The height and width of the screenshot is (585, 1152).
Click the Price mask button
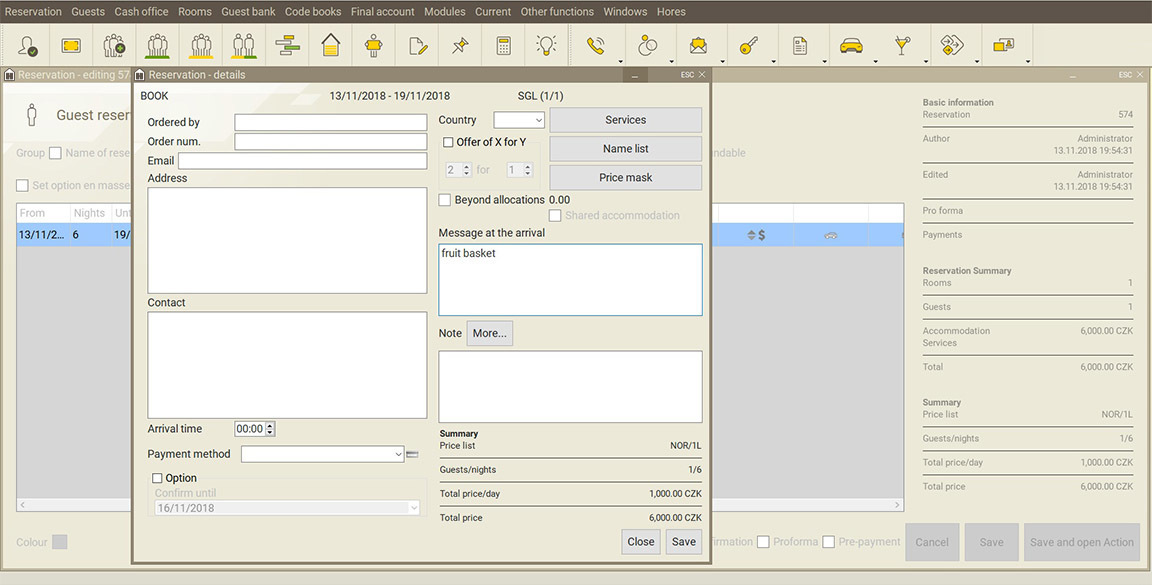click(x=625, y=178)
